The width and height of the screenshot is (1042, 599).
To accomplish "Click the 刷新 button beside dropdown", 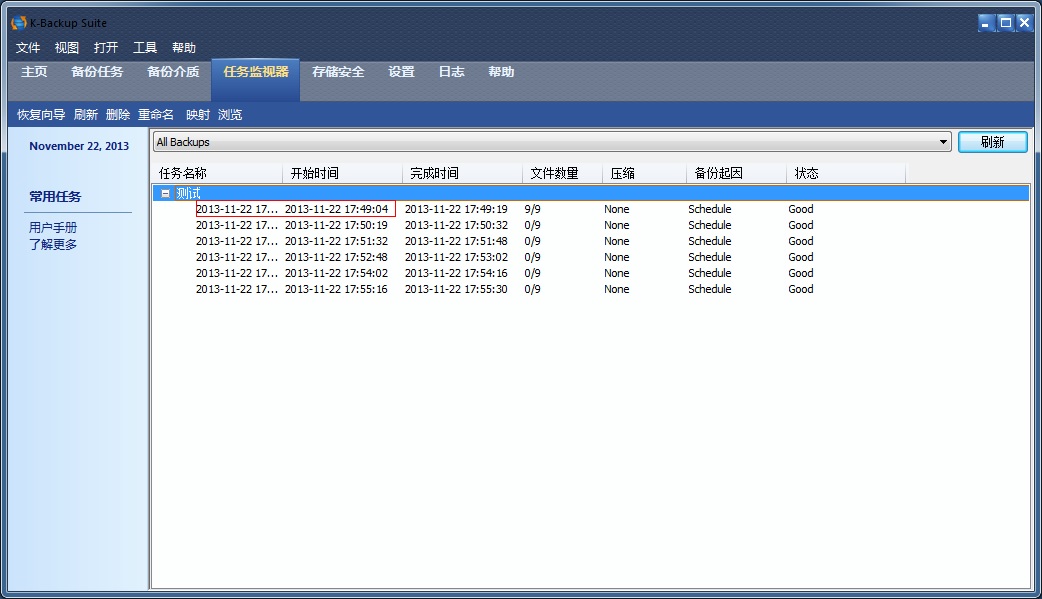I will pos(993,142).
